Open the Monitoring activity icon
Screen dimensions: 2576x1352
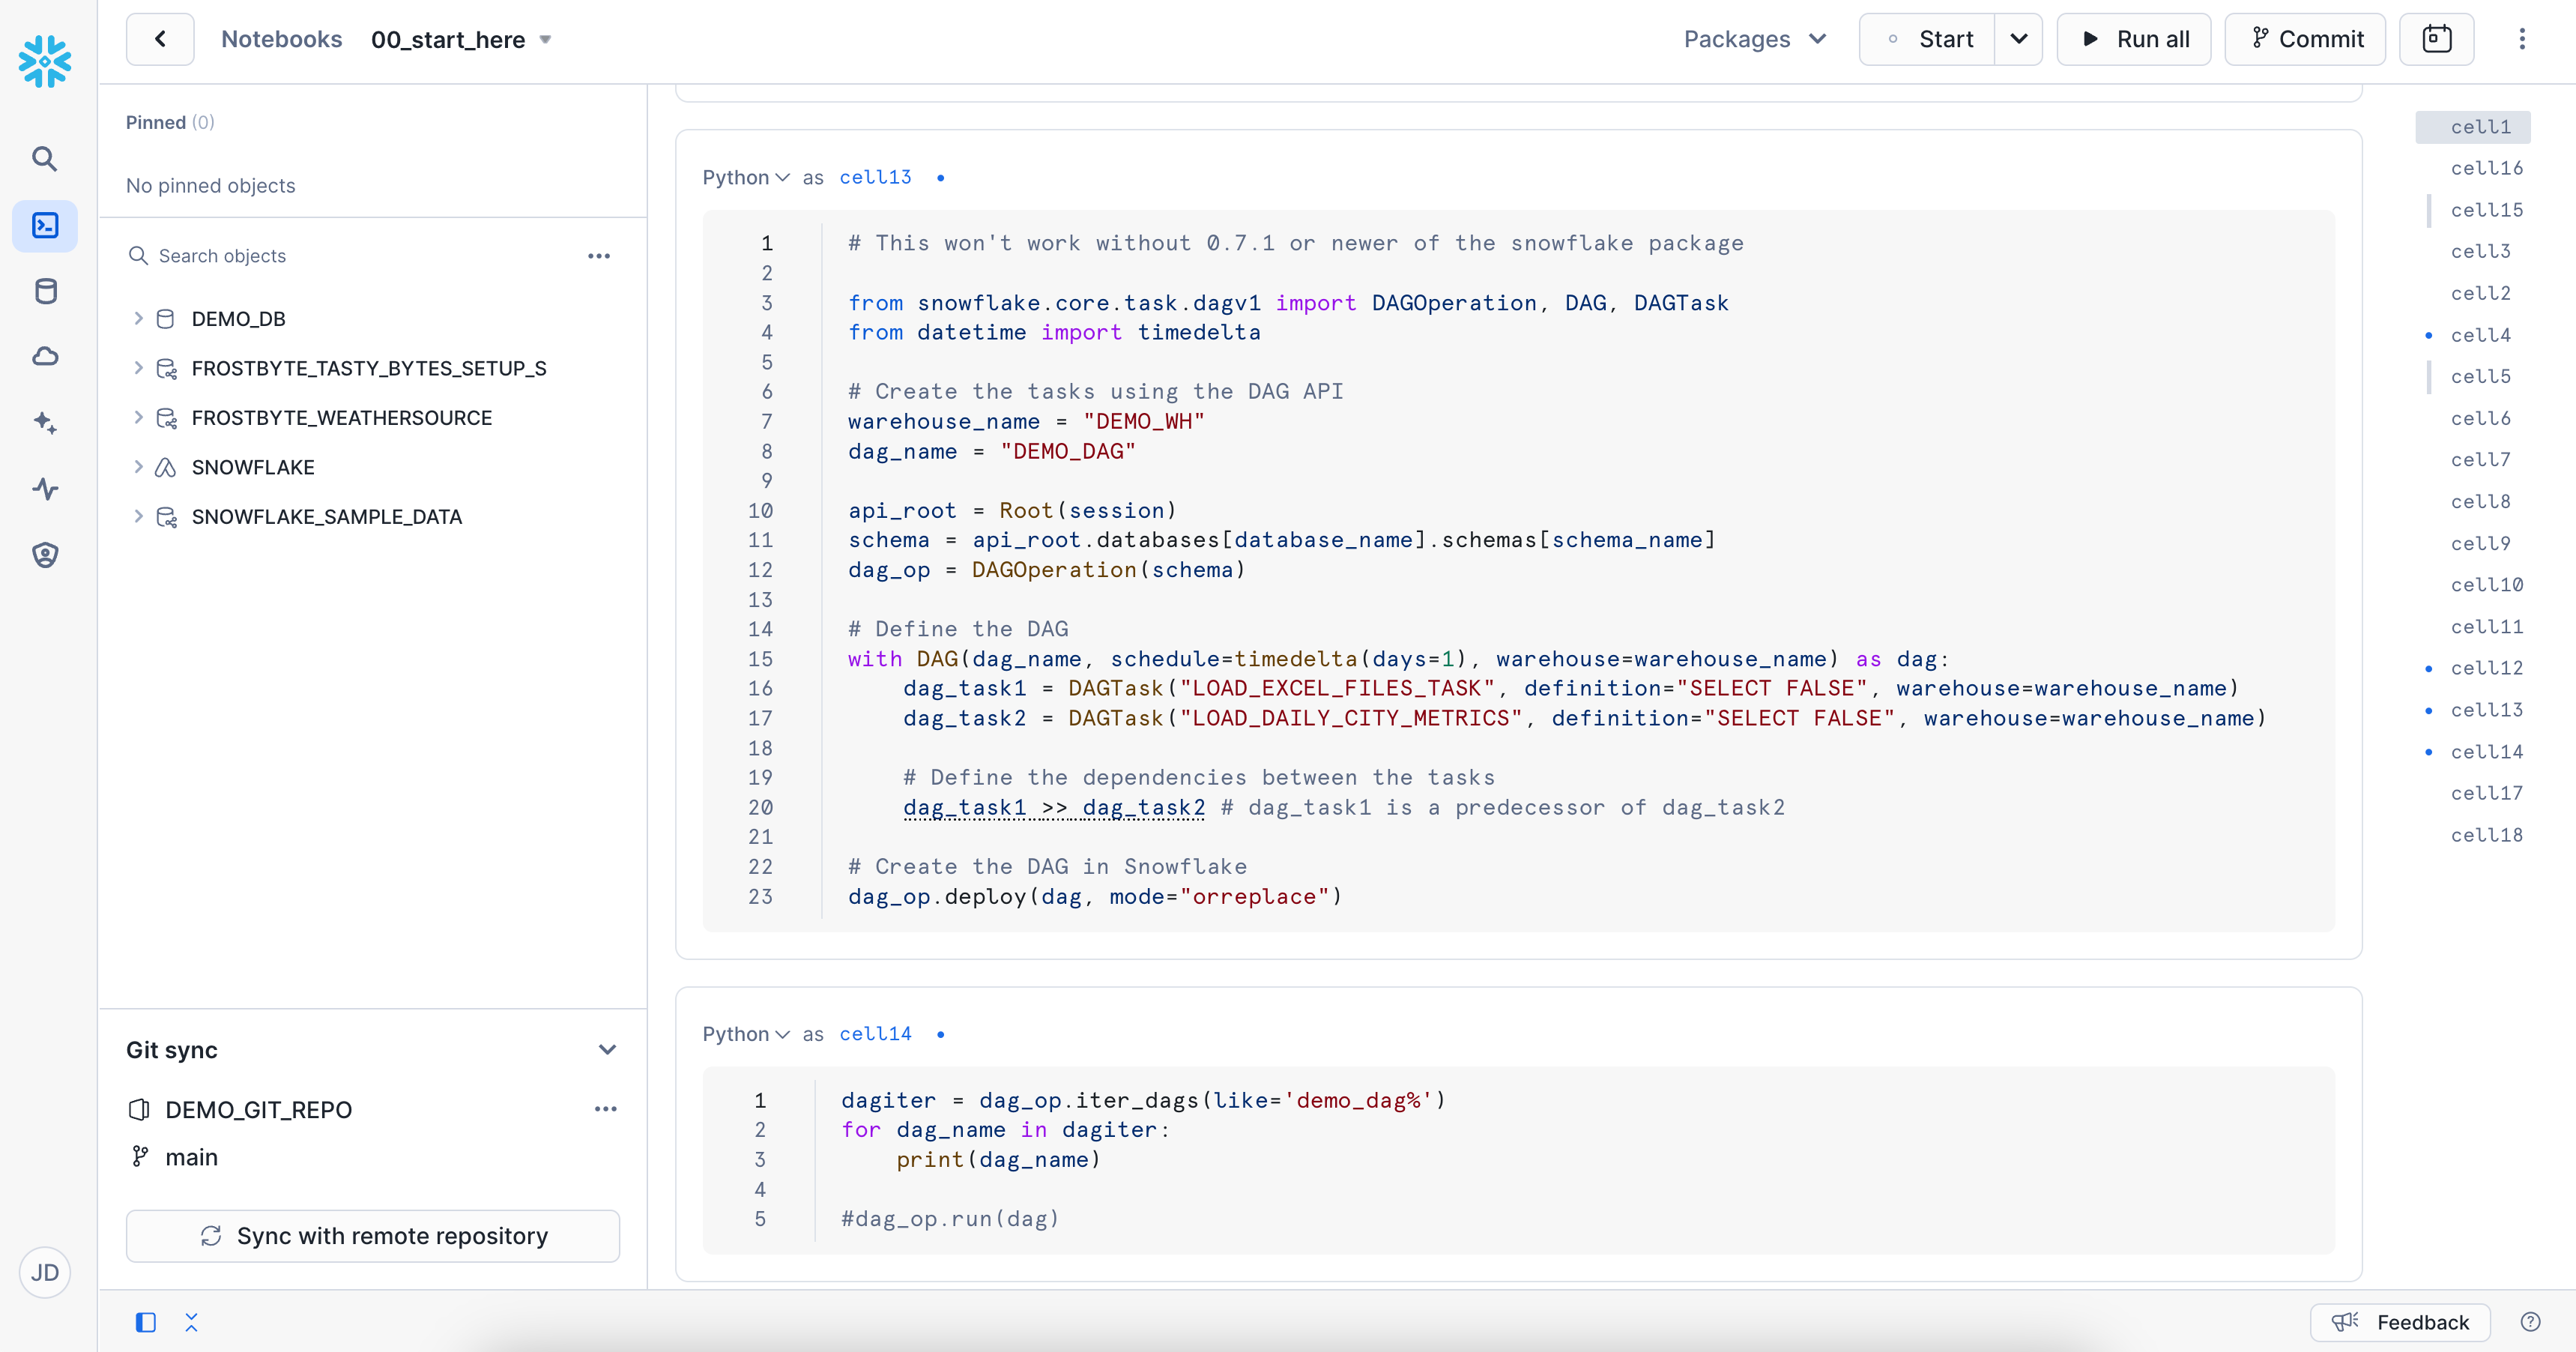(45, 489)
